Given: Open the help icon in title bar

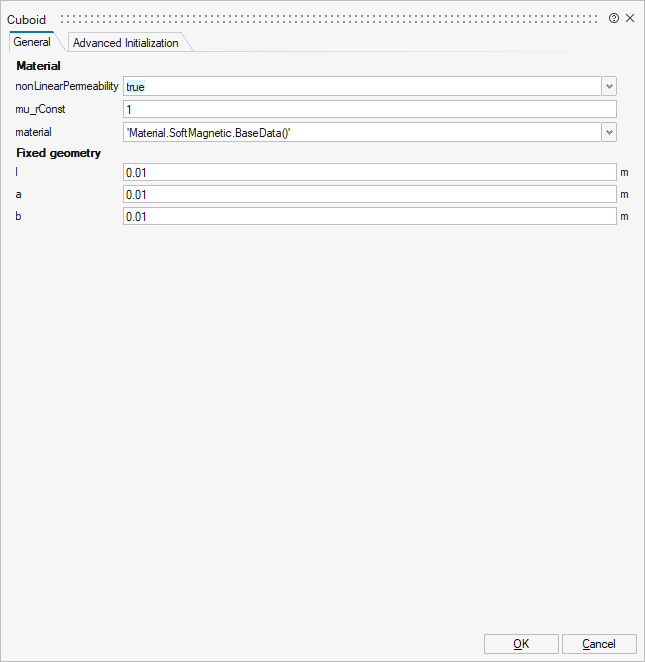Looking at the screenshot, I should click(x=614, y=18).
